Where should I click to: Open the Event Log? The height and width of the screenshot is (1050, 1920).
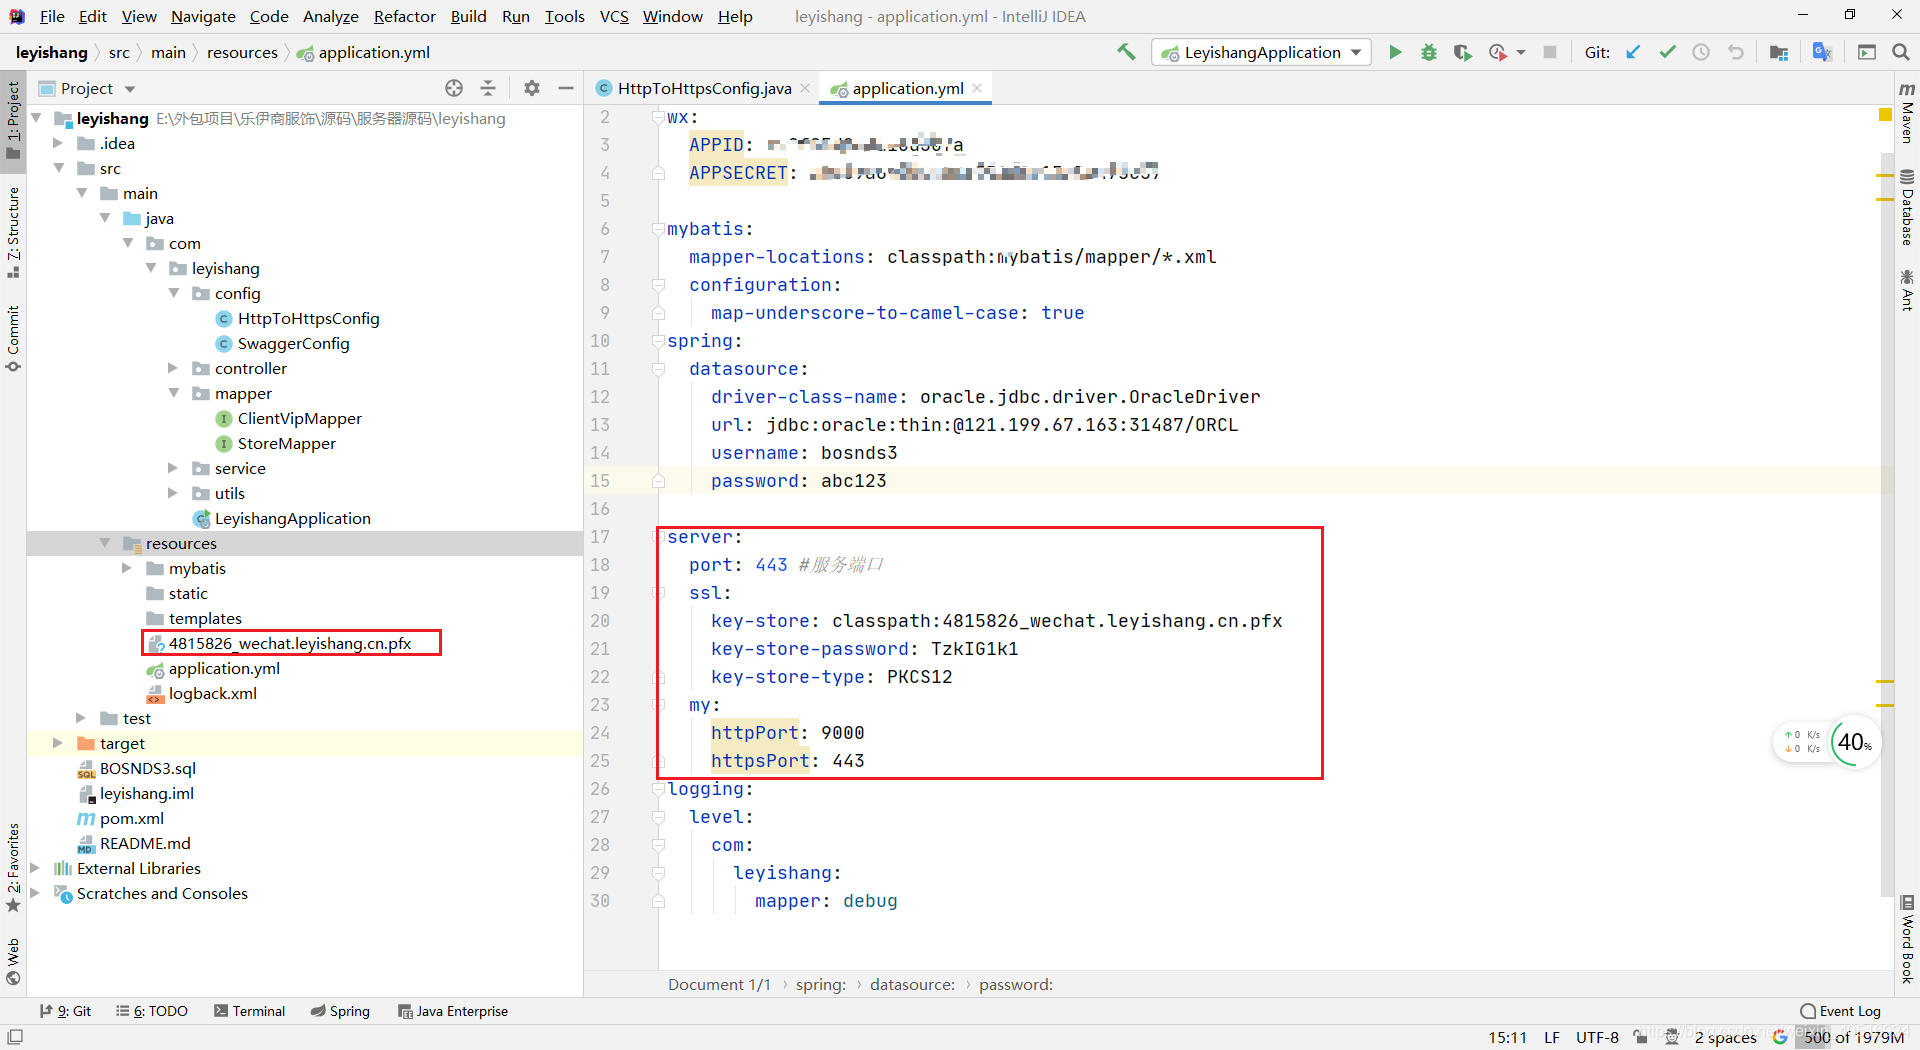(x=1840, y=1011)
